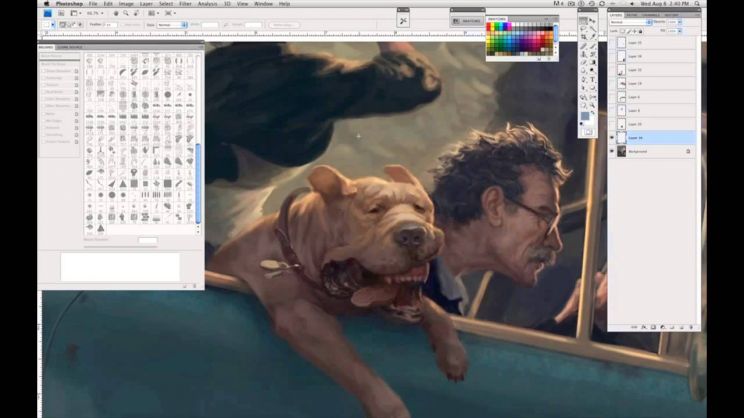Viewport: 744px width, 418px height.
Task: Click Rotate View tool in application bar
Action: click(136, 13)
